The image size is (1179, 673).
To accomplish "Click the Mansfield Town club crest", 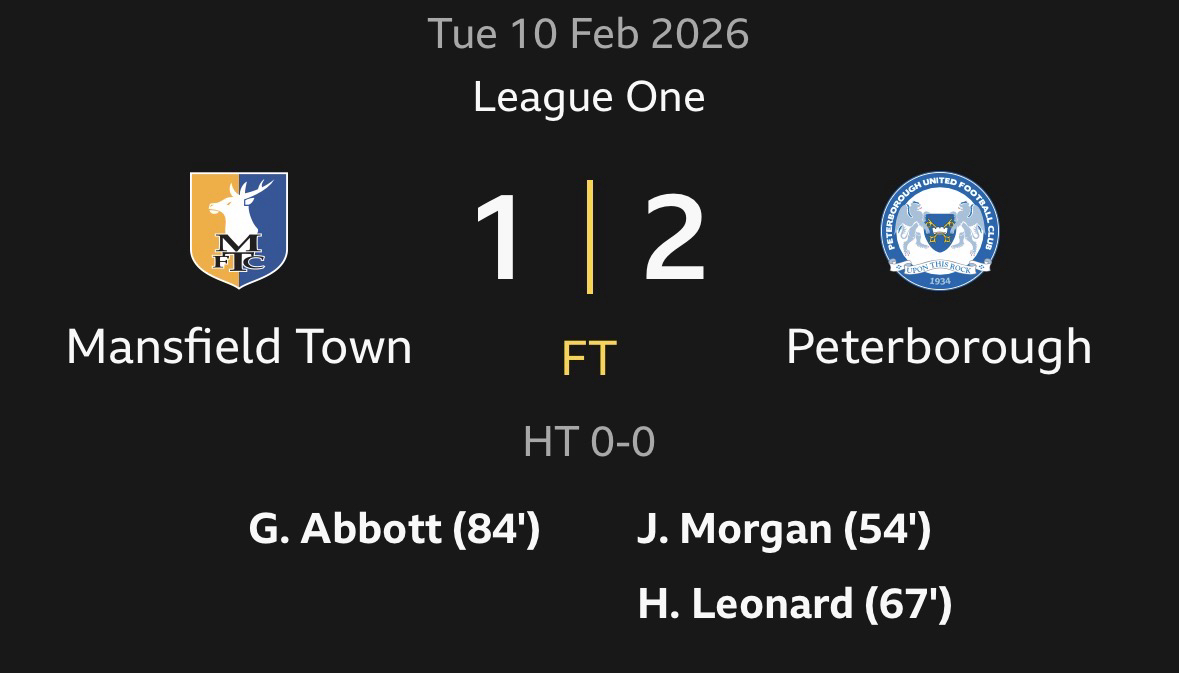I will coord(239,230).
